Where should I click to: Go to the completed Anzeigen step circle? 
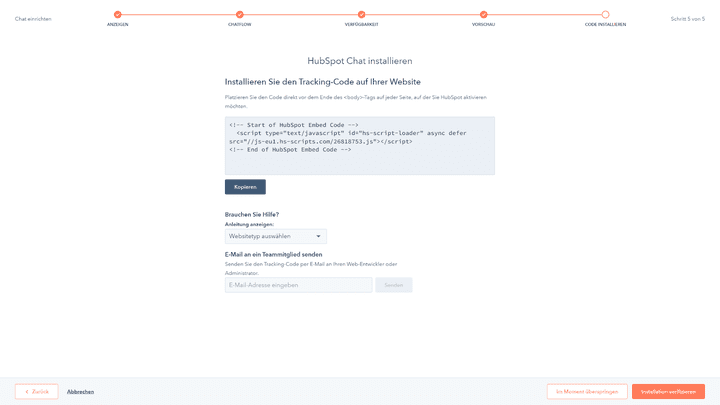118,15
